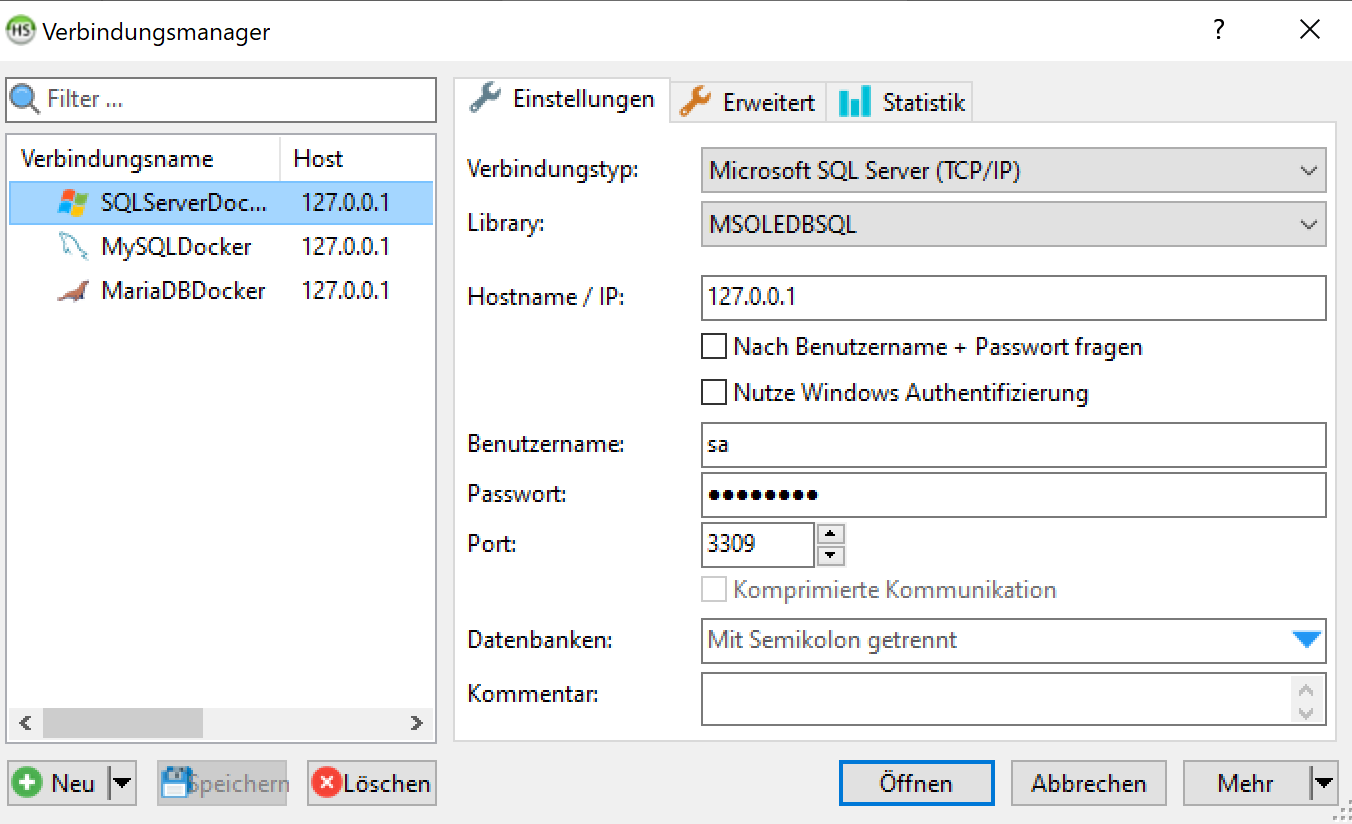
Task: Click the MySQL dolphin session icon
Action: point(73,247)
